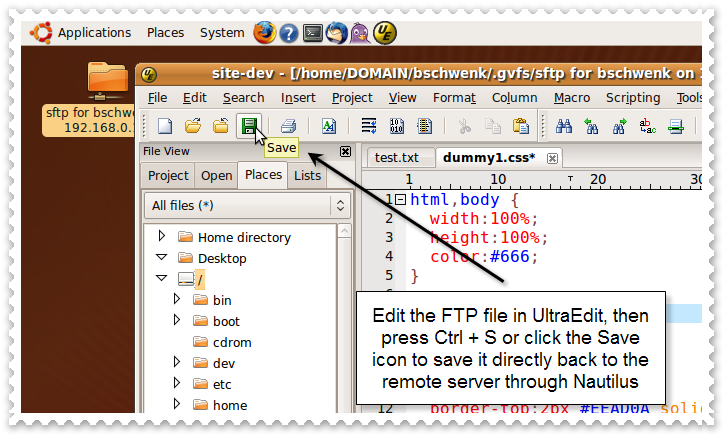Toggle column mode toolbar icon
This screenshot has width=723, height=434.
pyautogui.click(x=424, y=125)
